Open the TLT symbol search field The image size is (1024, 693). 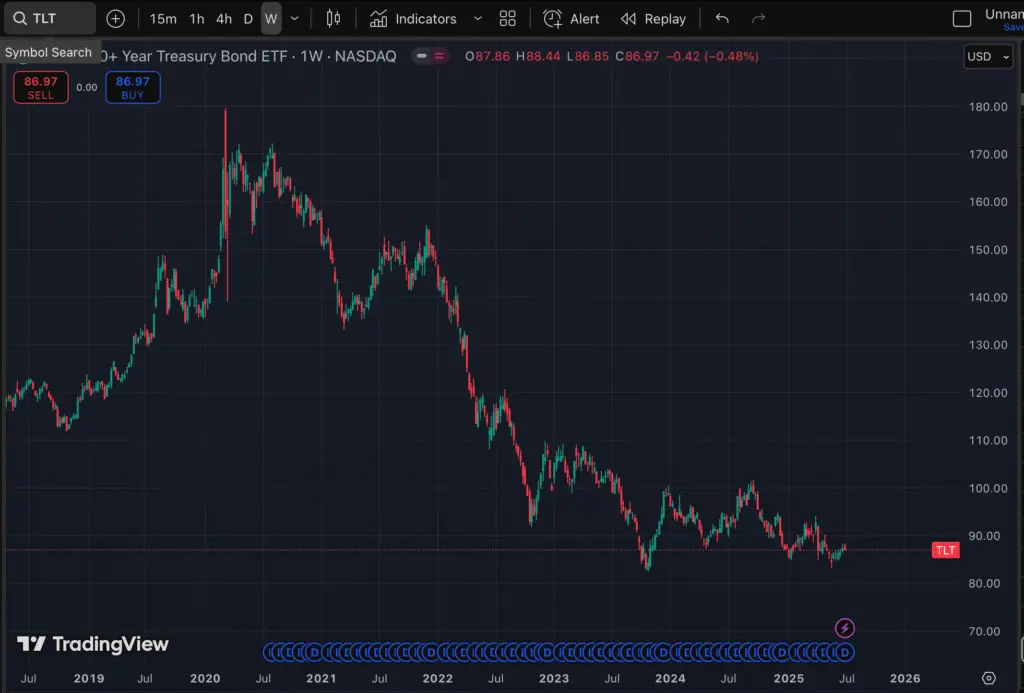(x=50, y=18)
